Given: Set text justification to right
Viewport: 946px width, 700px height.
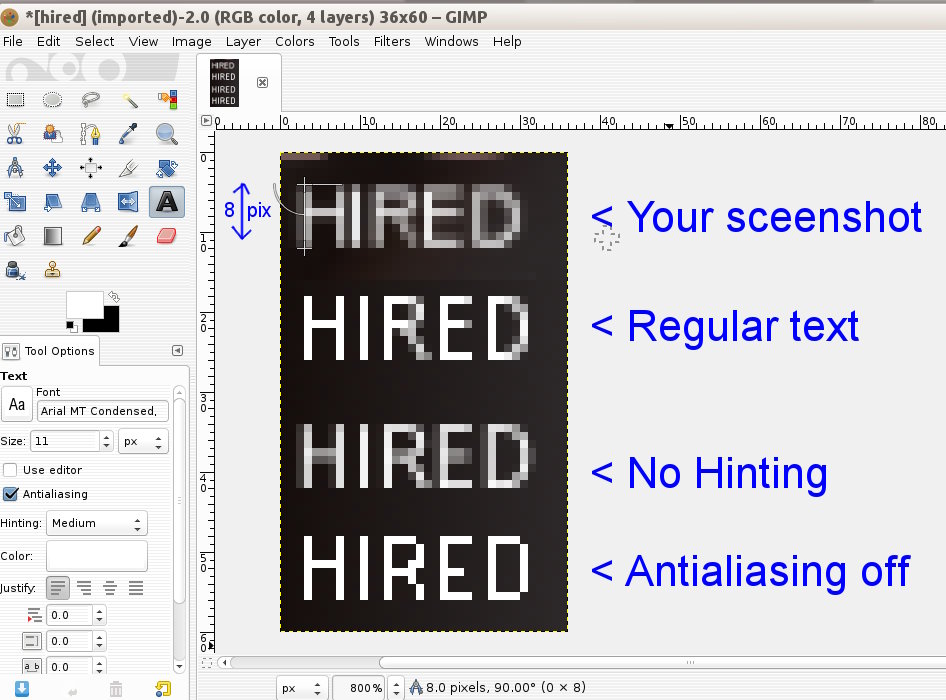Looking at the screenshot, I should [84, 588].
